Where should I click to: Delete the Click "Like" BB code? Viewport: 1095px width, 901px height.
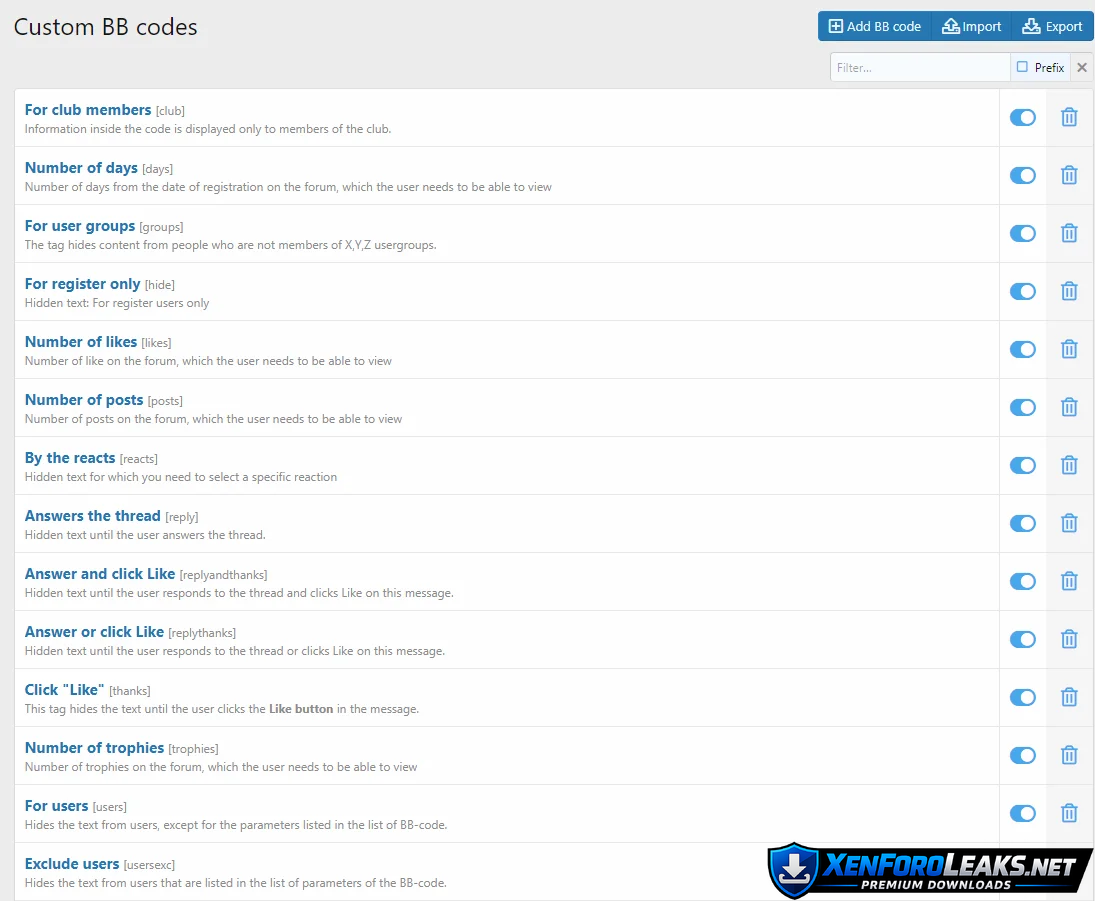1069,698
